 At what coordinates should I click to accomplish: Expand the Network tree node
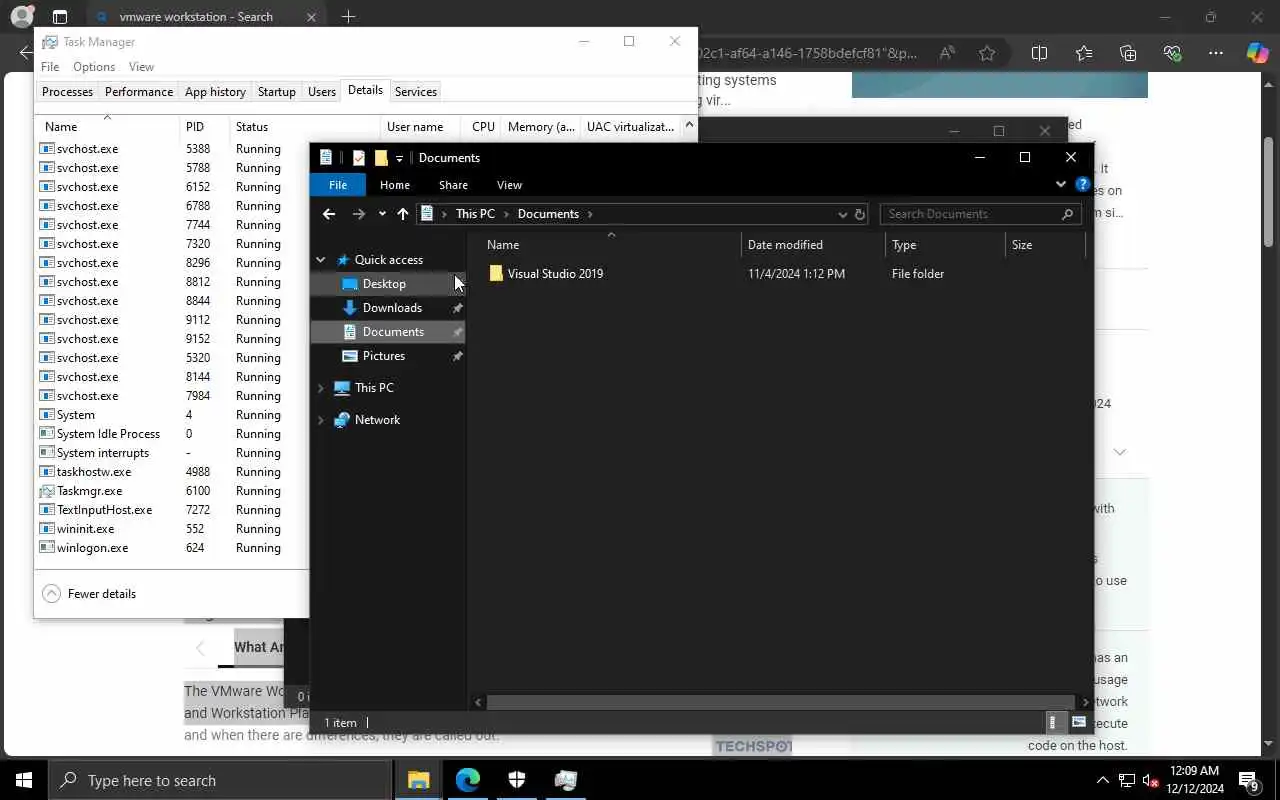pos(321,420)
